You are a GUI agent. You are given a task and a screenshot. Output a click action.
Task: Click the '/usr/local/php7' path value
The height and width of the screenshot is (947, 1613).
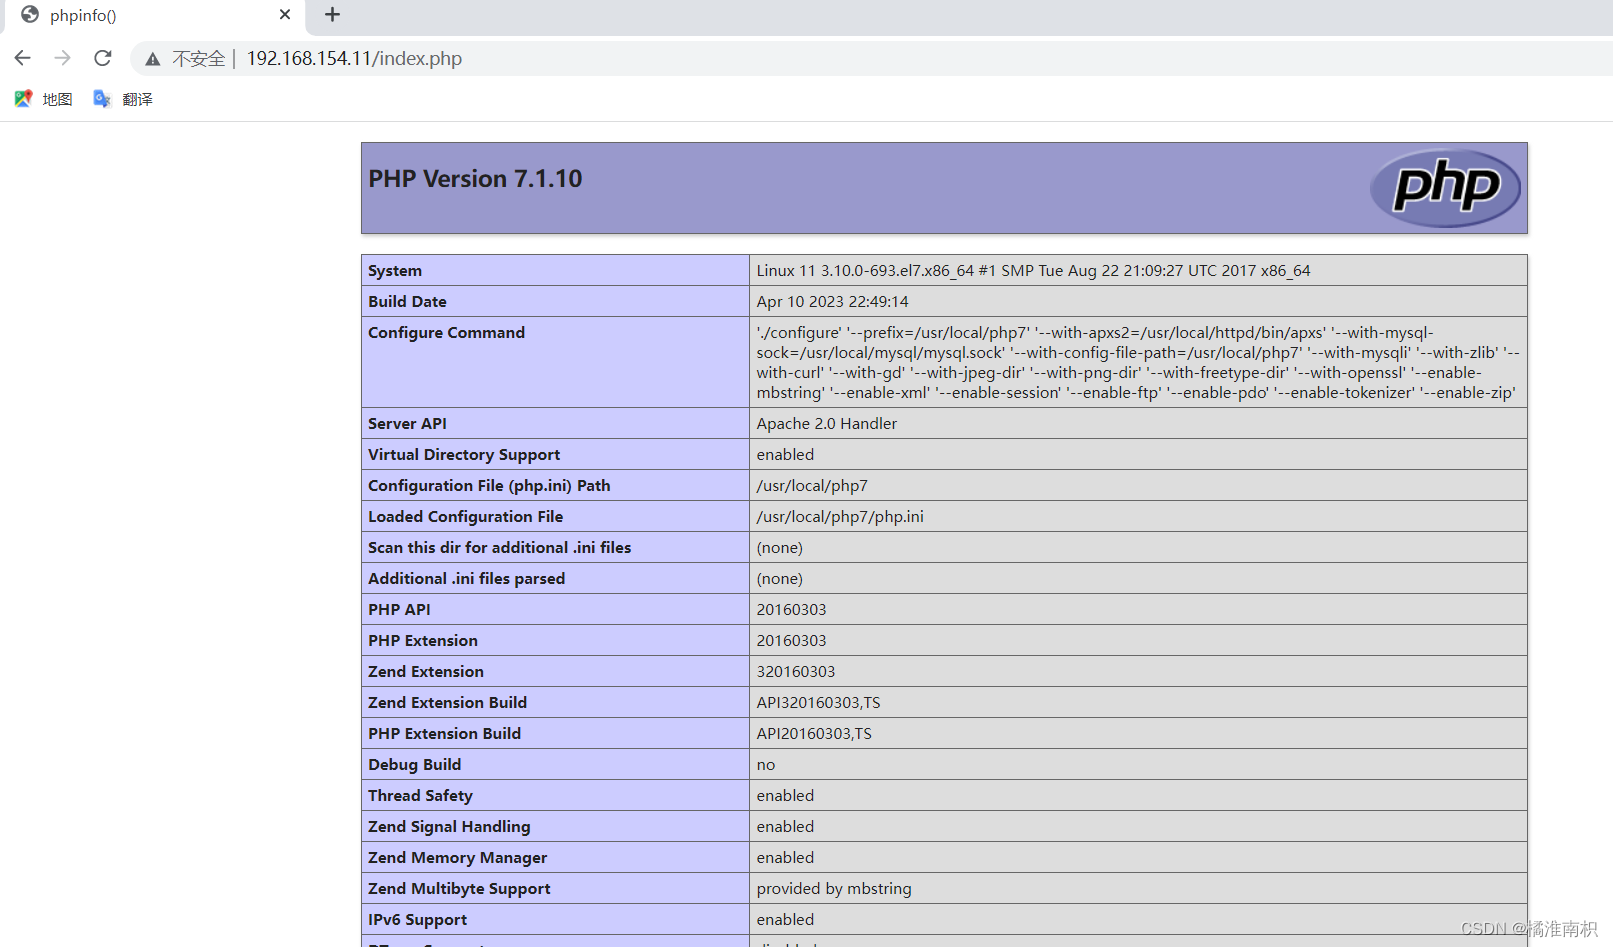pos(812,486)
